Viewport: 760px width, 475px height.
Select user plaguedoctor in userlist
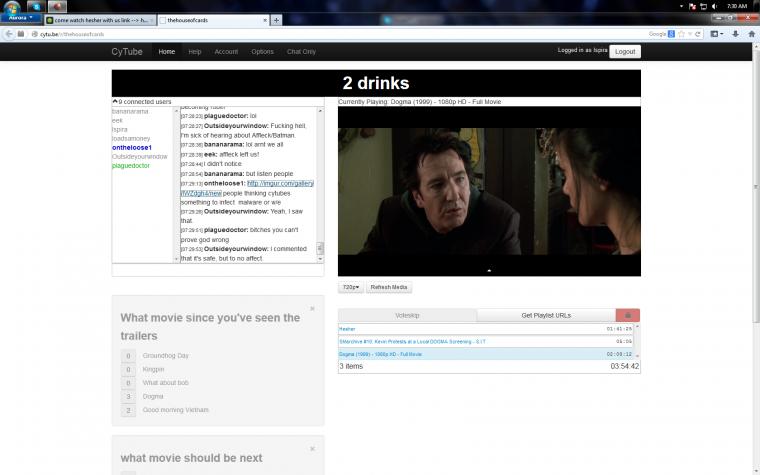[x=131, y=166]
